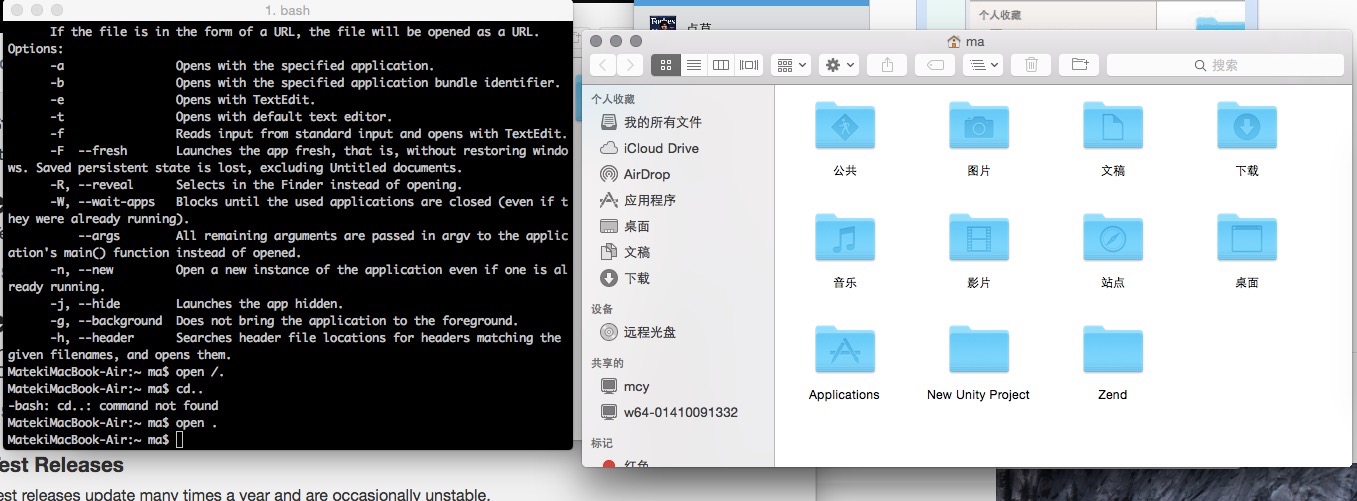Click the 共享的 sidebar section header
The height and width of the screenshot is (501, 1357).
point(607,363)
